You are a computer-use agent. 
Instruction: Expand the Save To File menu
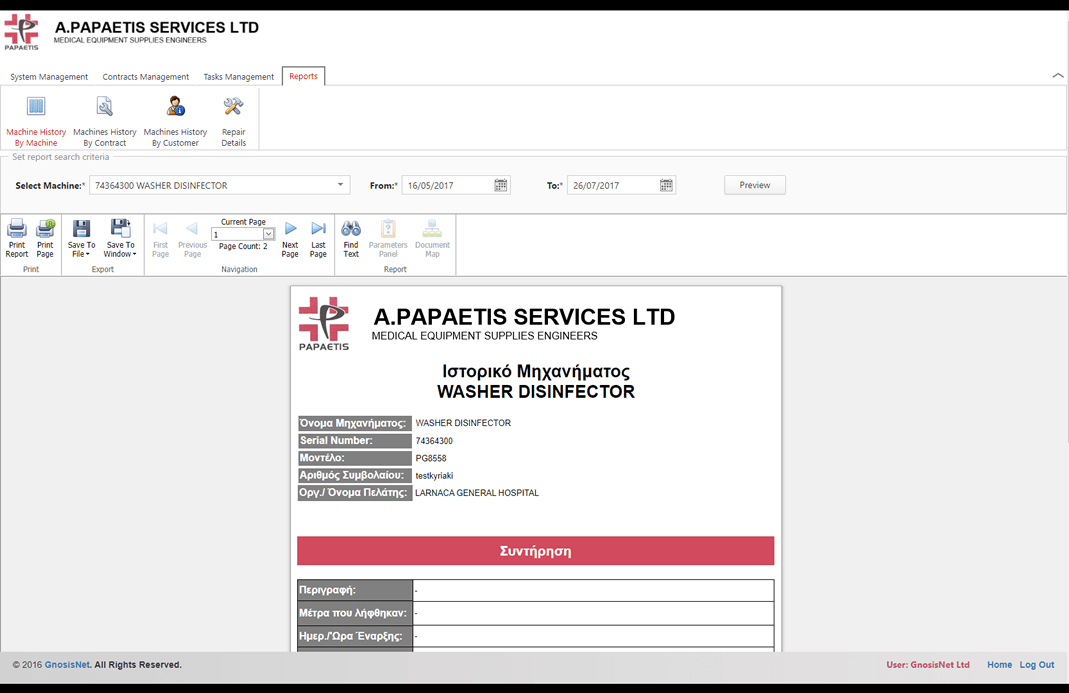[x=82, y=238]
